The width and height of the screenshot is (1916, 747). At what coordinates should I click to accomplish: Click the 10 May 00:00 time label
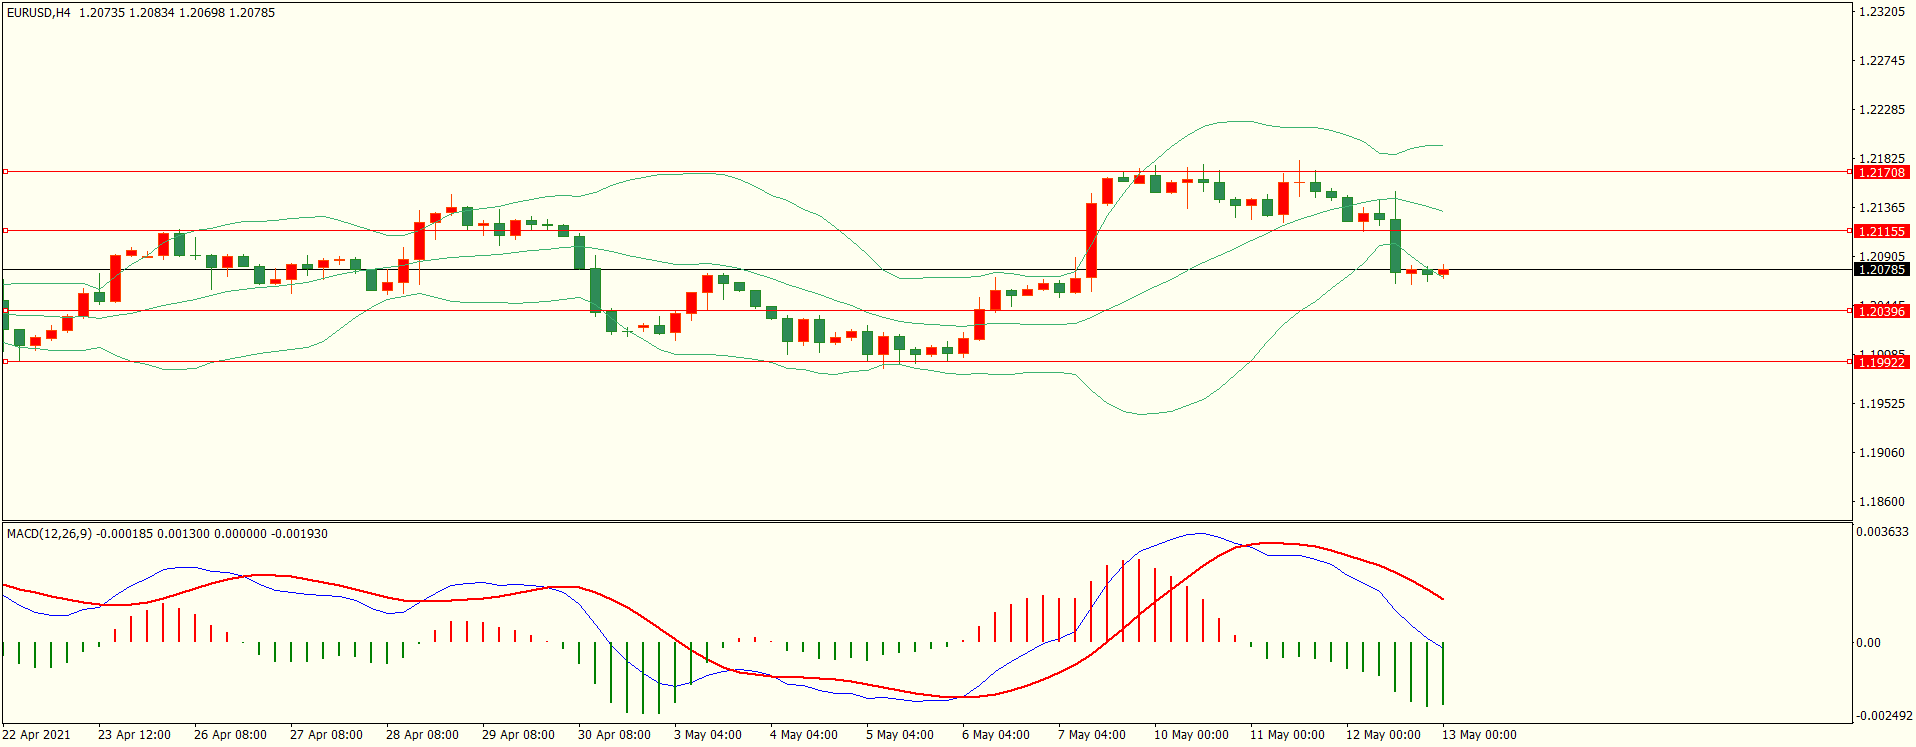[x=1191, y=735]
